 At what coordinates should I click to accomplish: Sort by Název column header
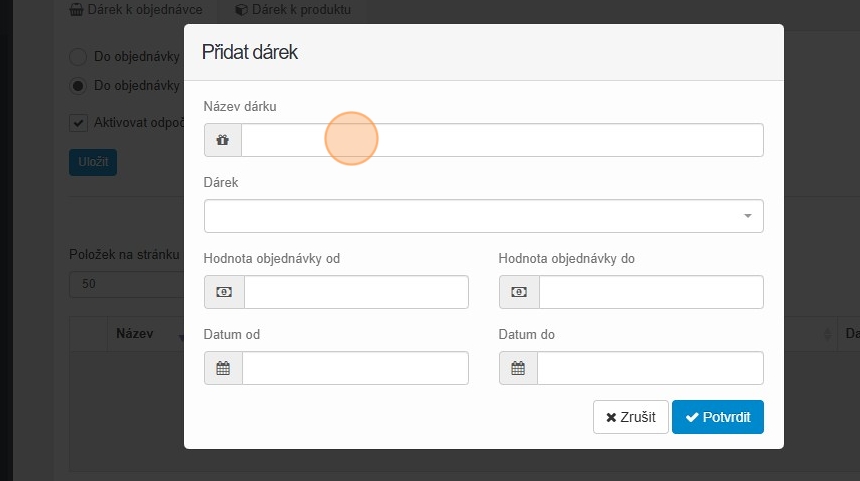135,334
